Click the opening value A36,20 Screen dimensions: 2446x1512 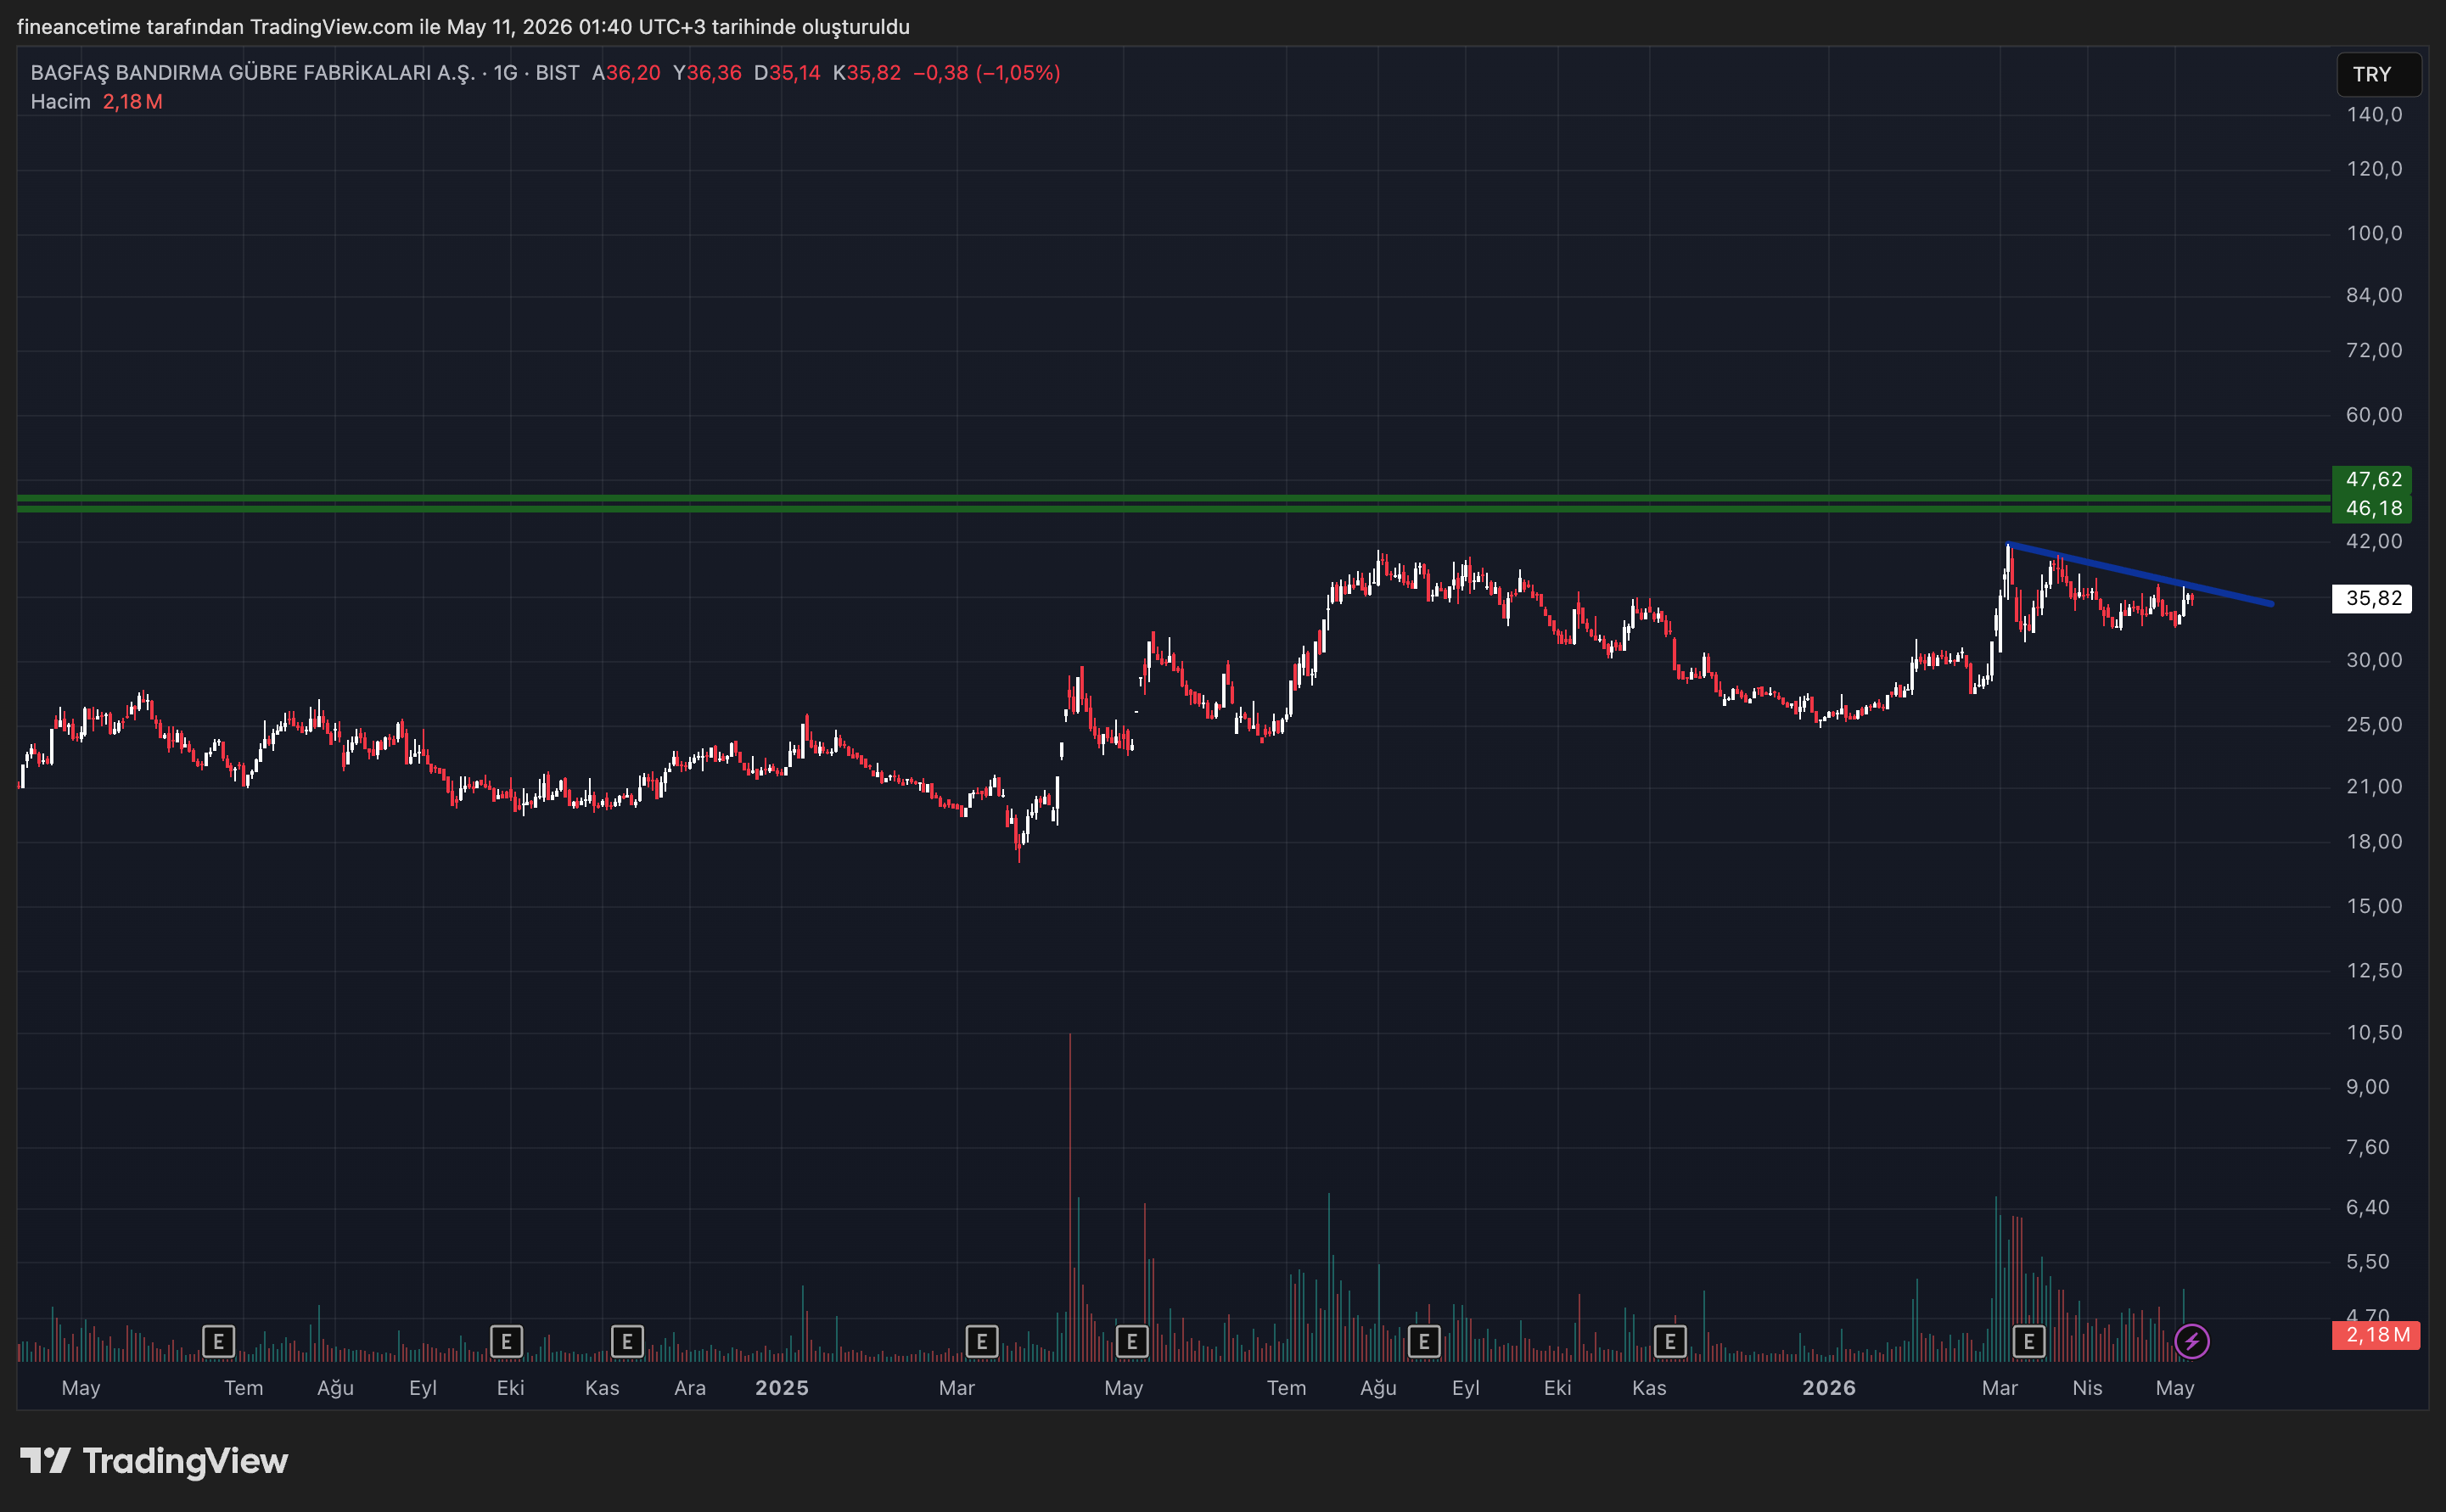coord(626,73)
